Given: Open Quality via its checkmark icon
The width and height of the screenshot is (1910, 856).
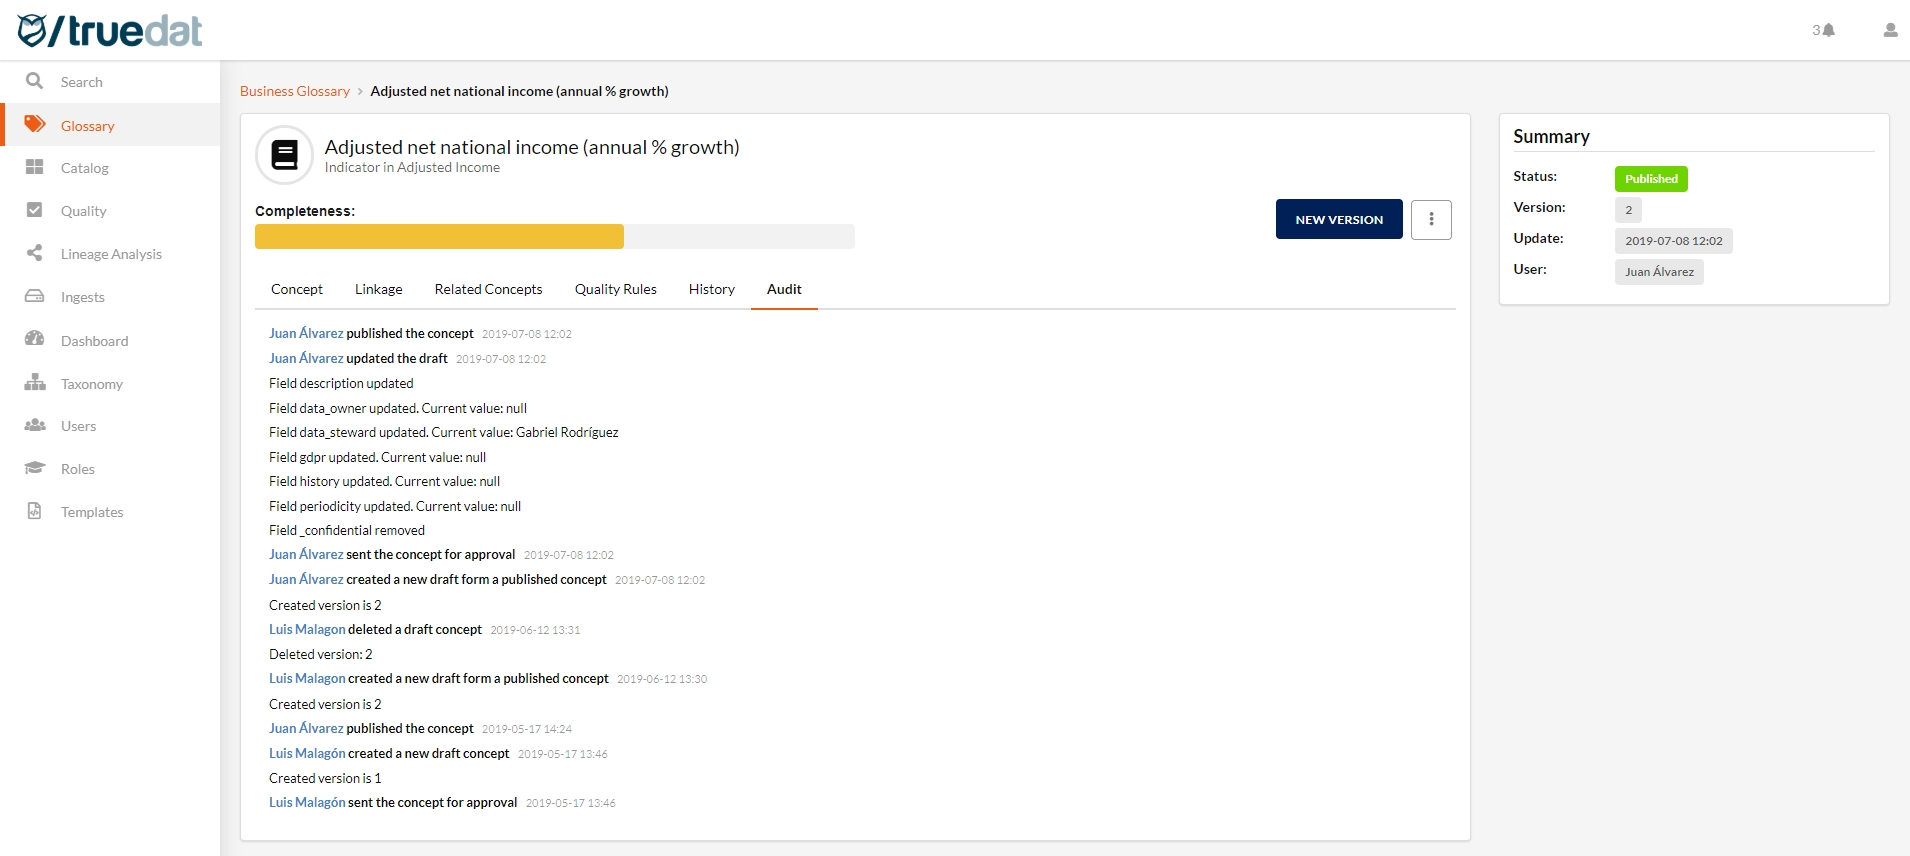Looking at the screenshot, I should [35, 210].
